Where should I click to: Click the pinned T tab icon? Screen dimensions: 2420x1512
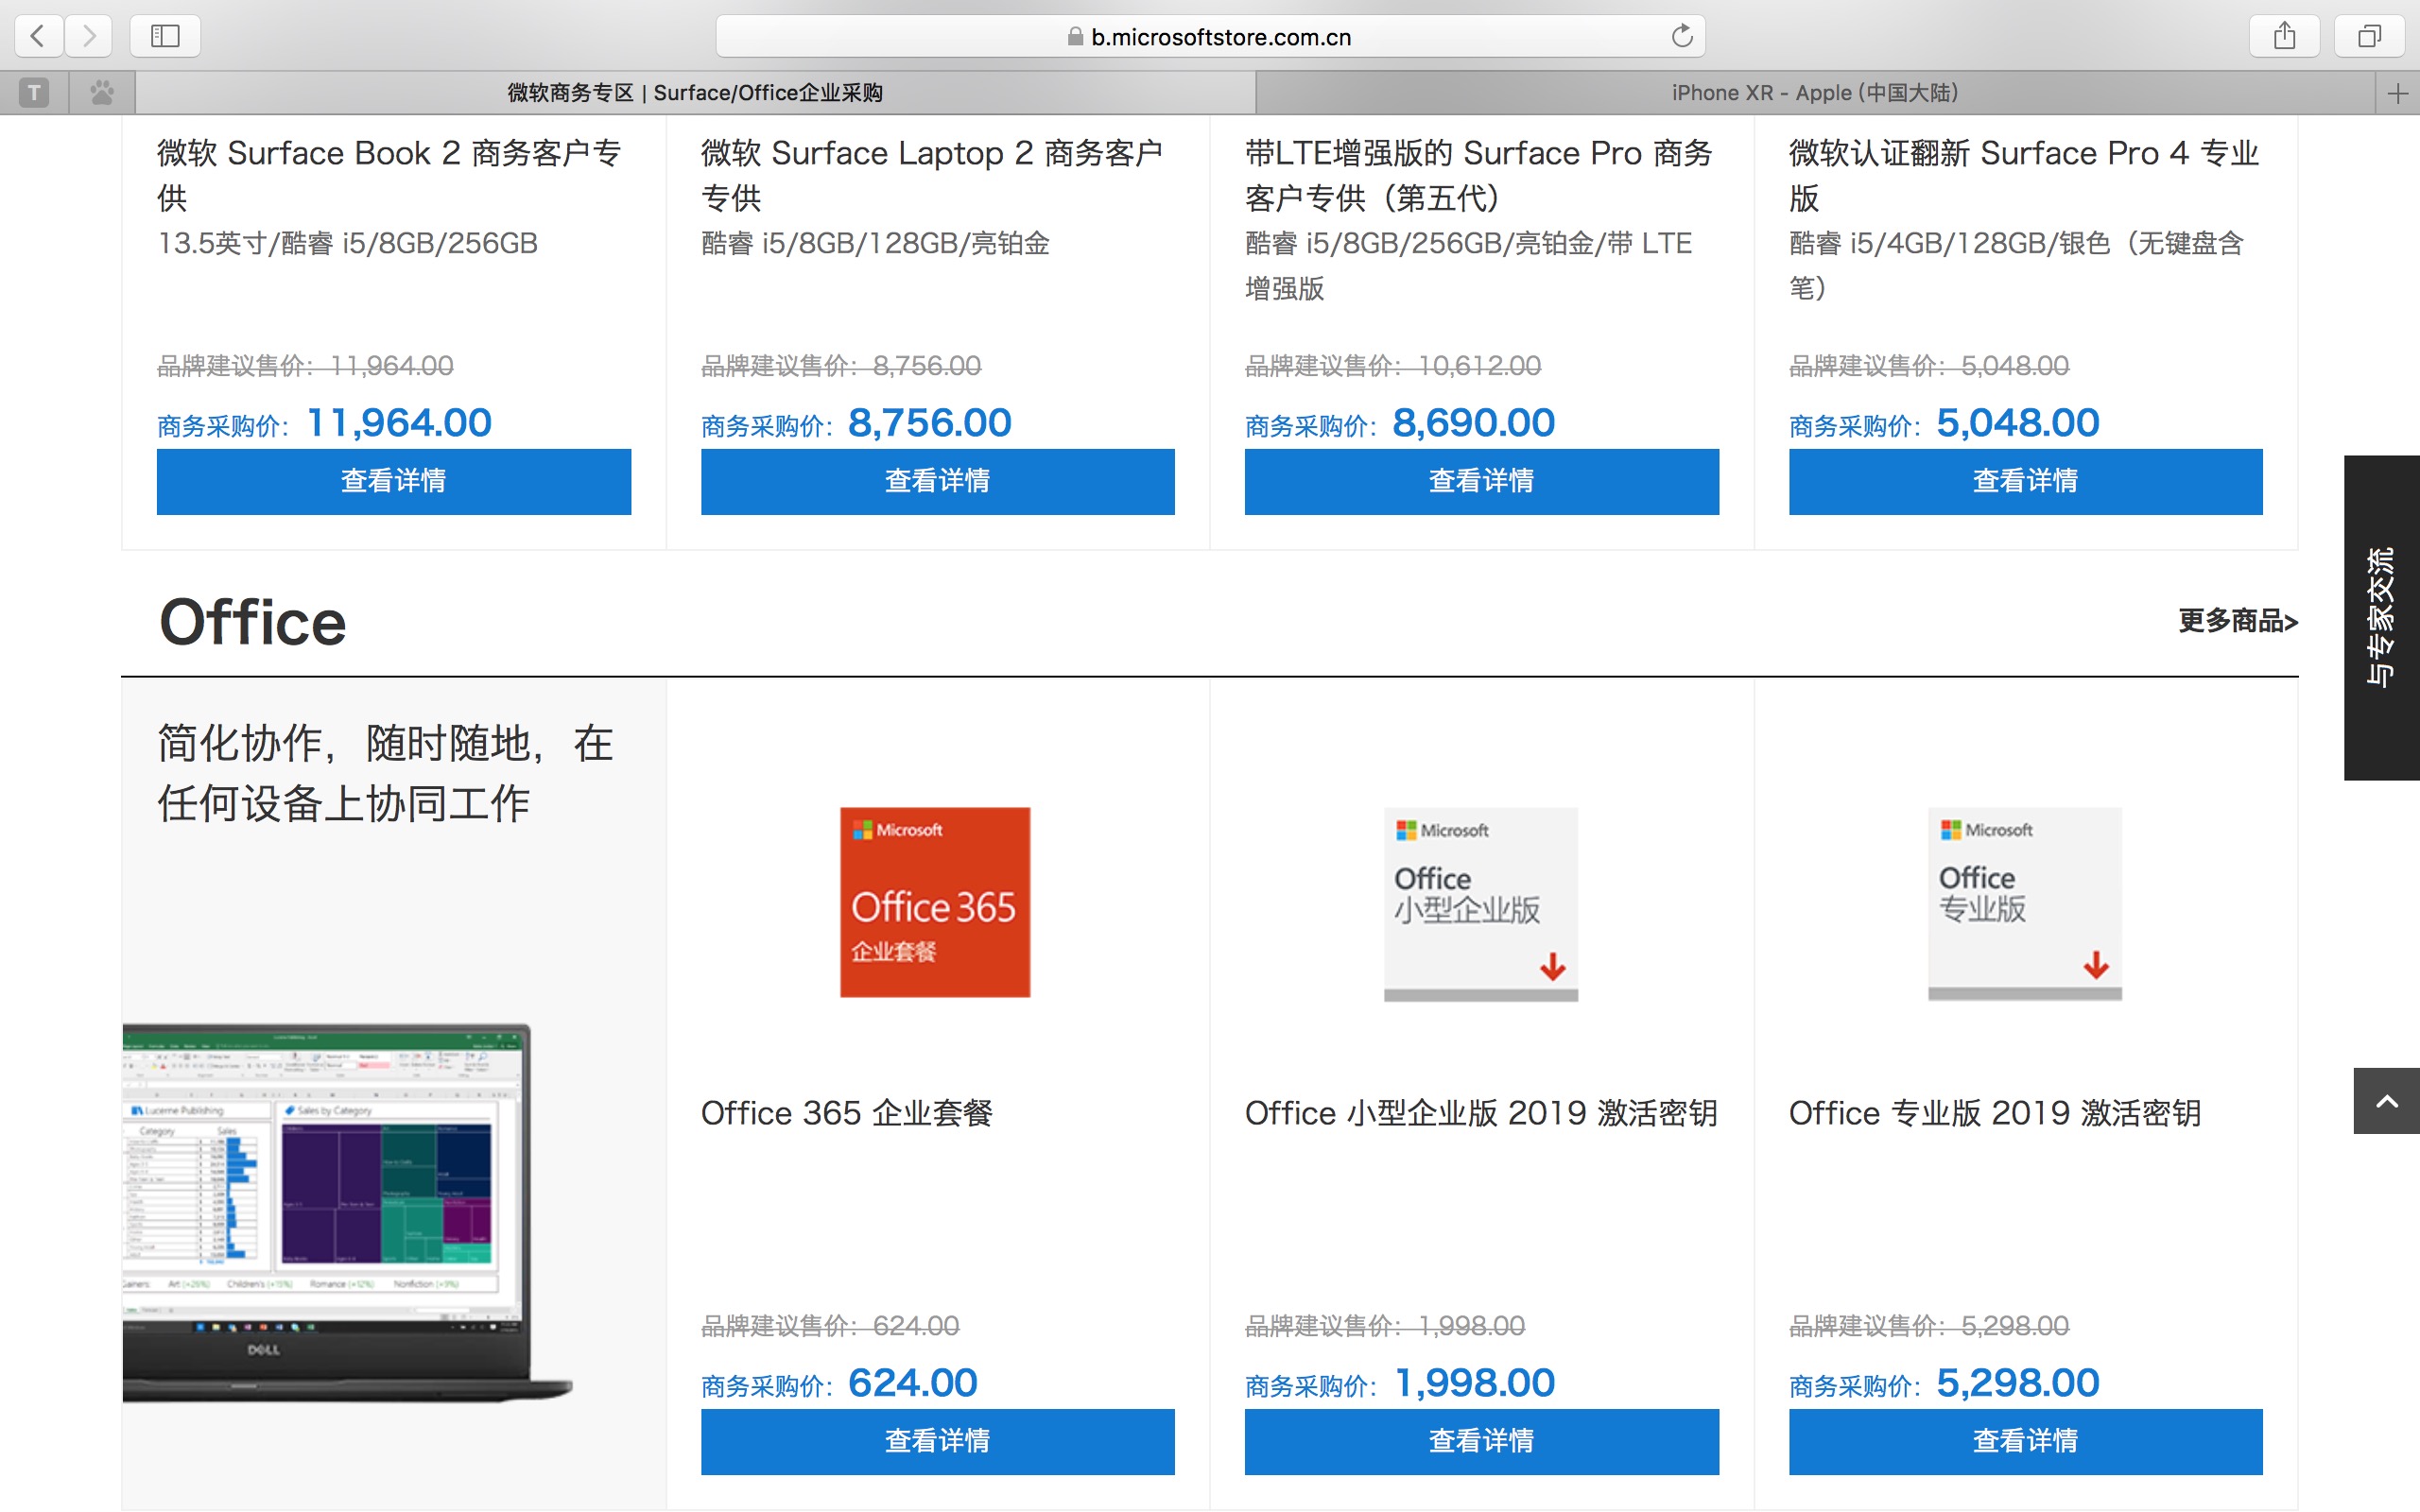tap(34, 93)
